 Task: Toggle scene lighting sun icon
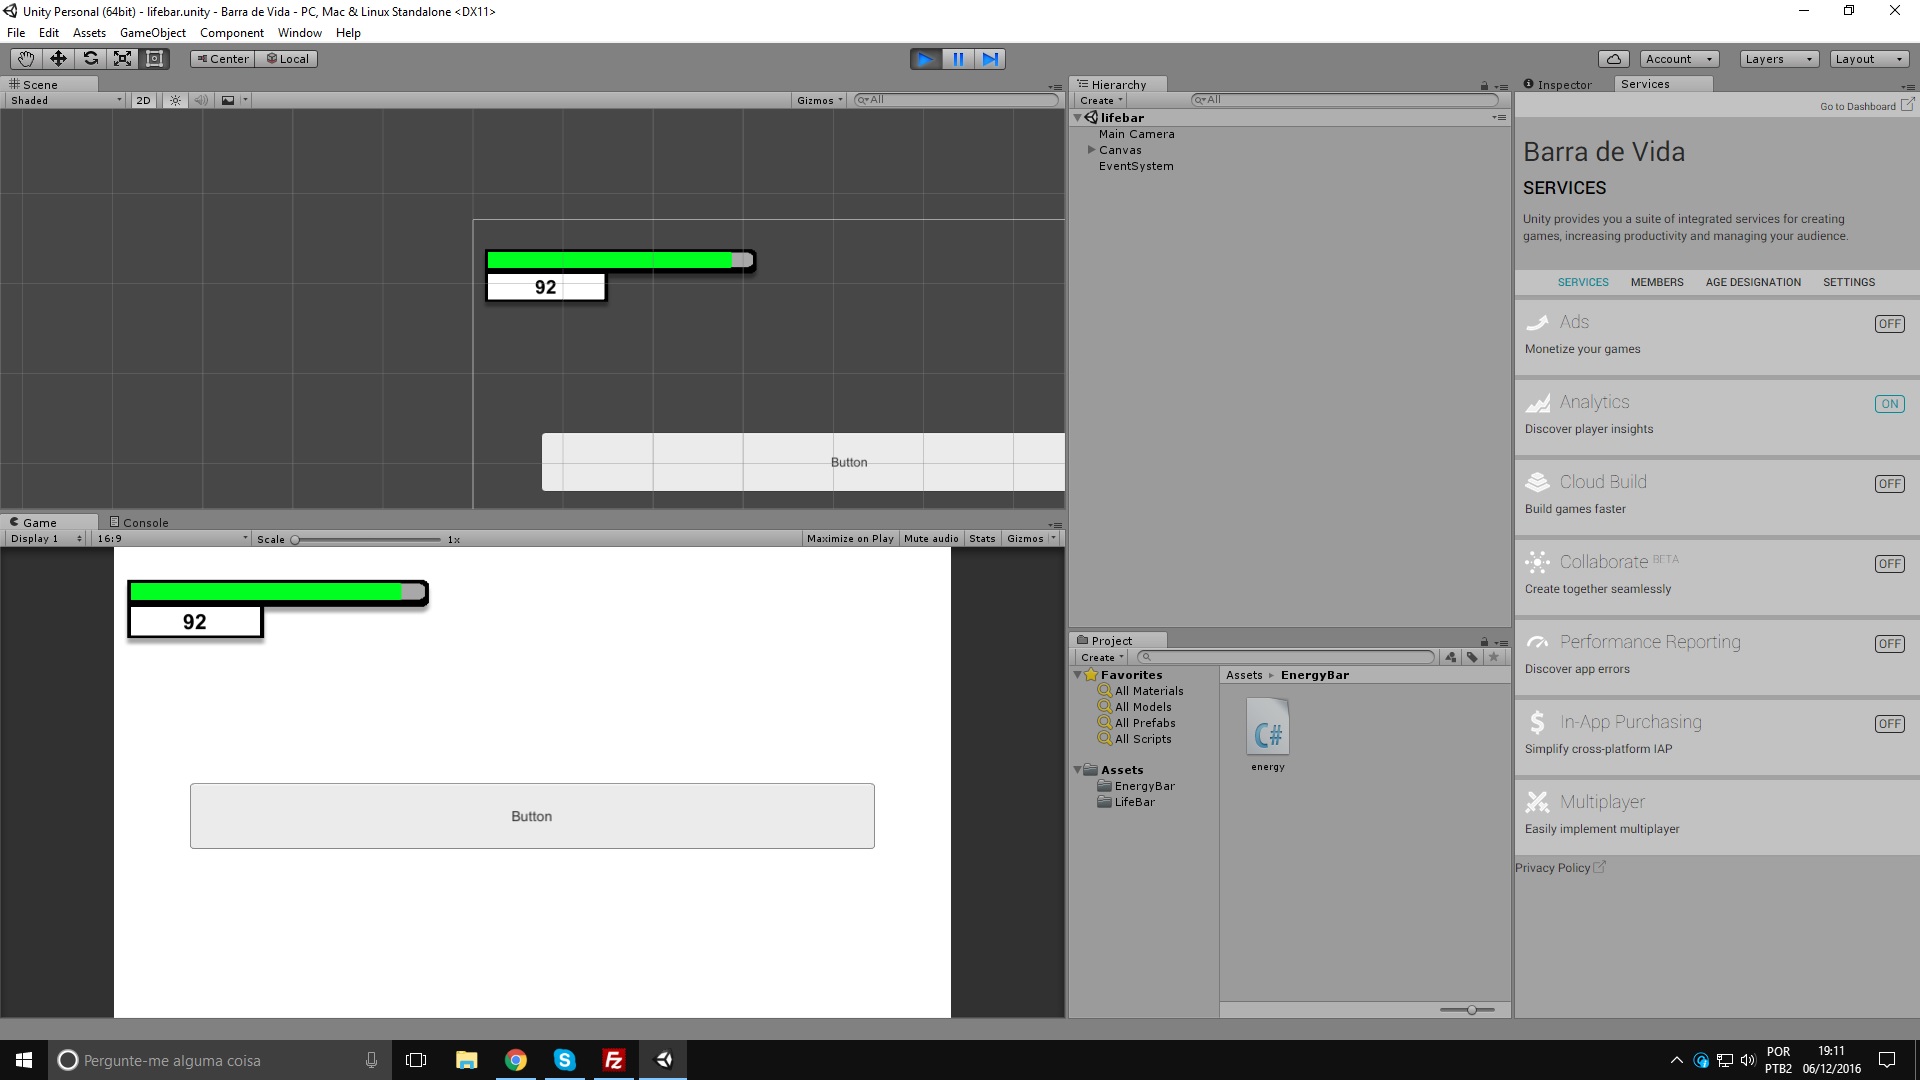point(175,100)
